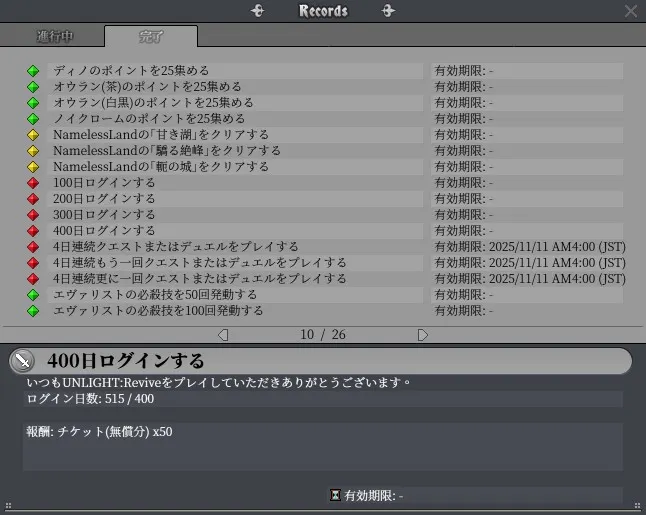Click green gem beside 必殺技を100回発動する
This screenshot has height=515, width=646.
tap(33, 311)
